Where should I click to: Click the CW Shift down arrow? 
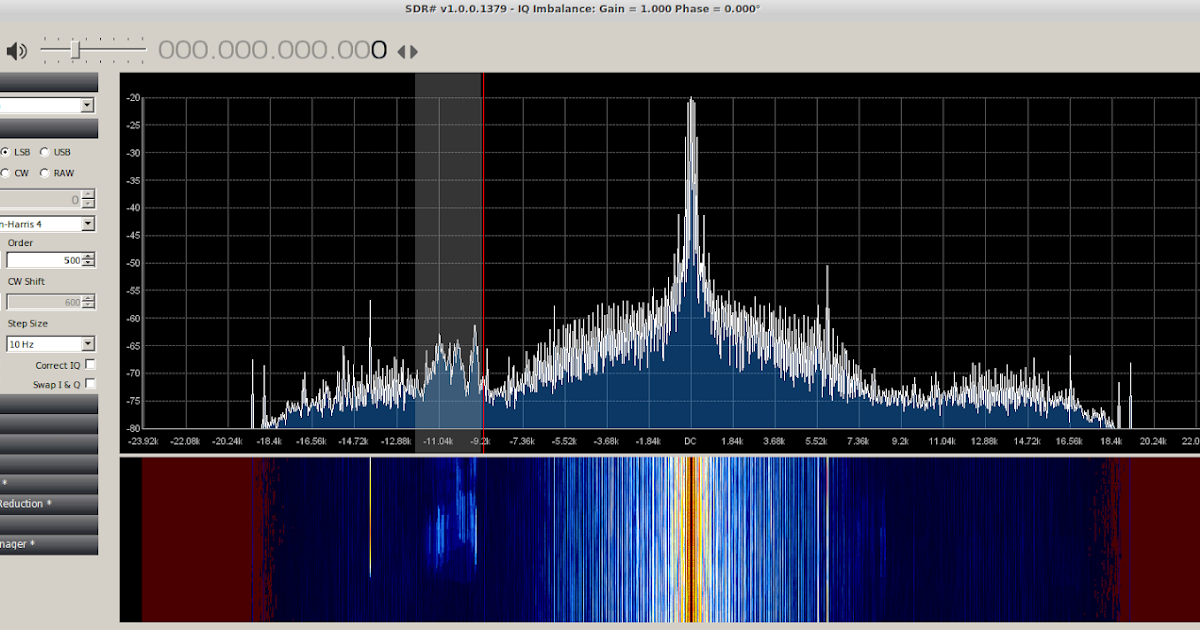[87, 306]
